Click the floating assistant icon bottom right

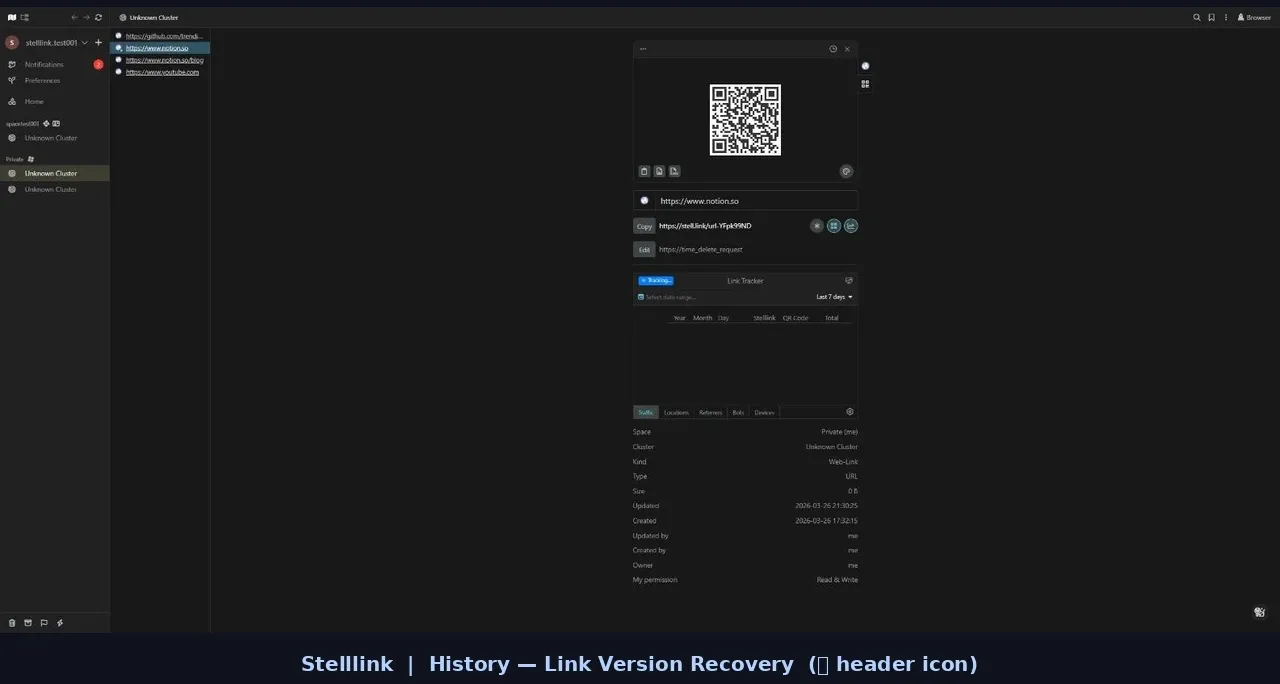coord(1260,612)
